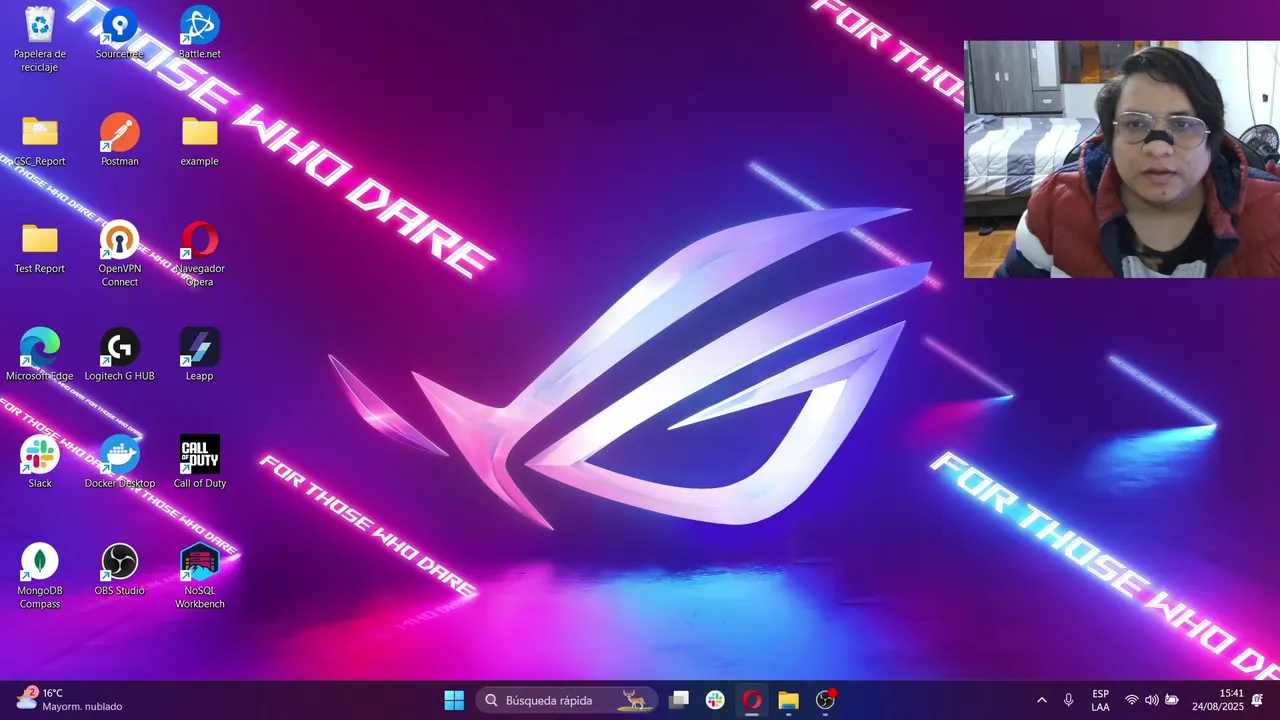Select the Test Report folder
1280x720 pixels.
coord(40,247)
